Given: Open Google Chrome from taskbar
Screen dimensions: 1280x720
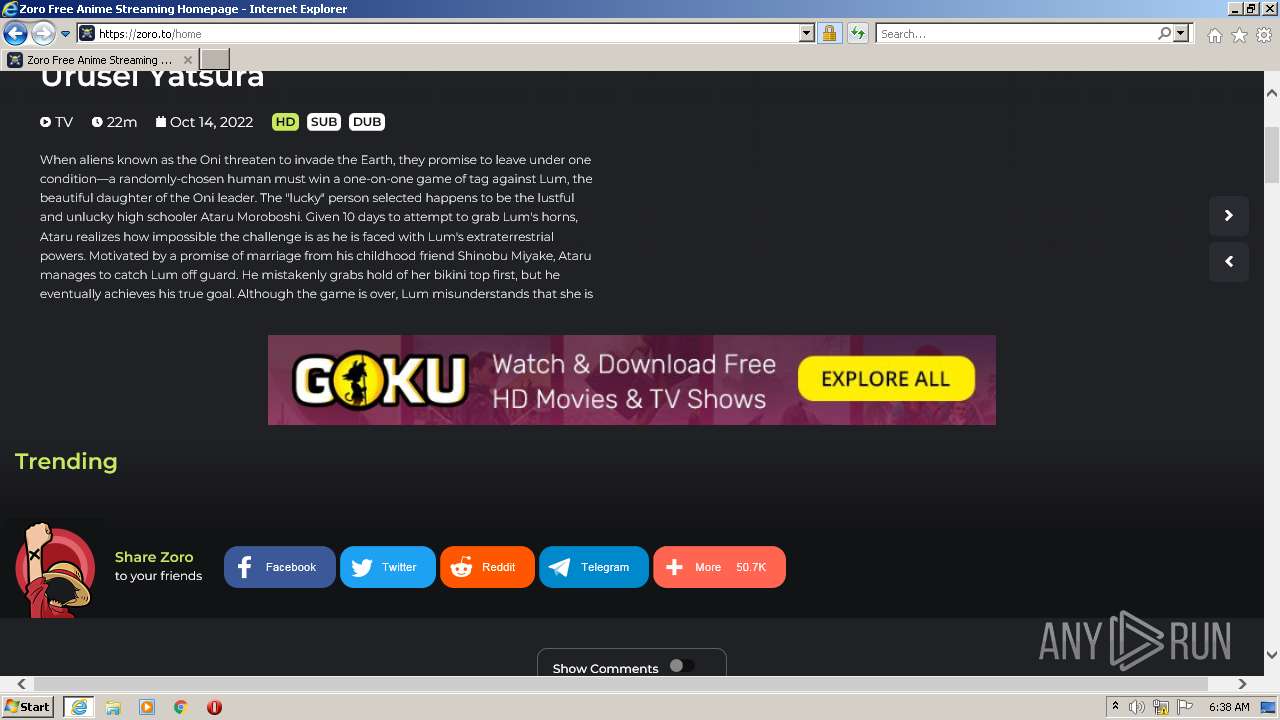Looking at the screenshot, I should pyautogui.click(x=181, y=707).
